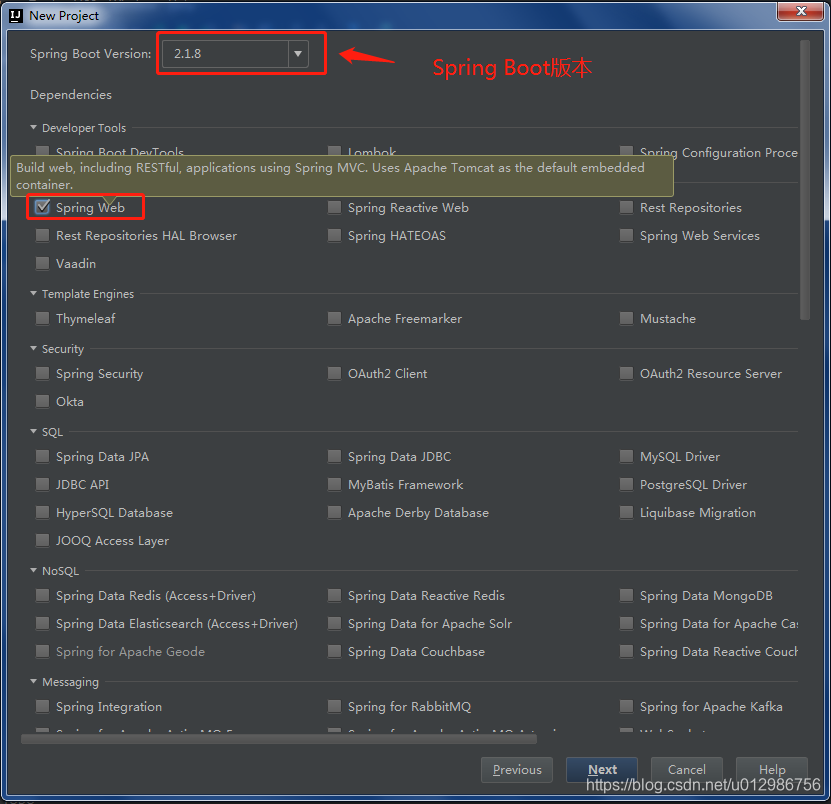Collapse the Template Engines section
This screenshot has height=804, width=831.
click(33, 294)
